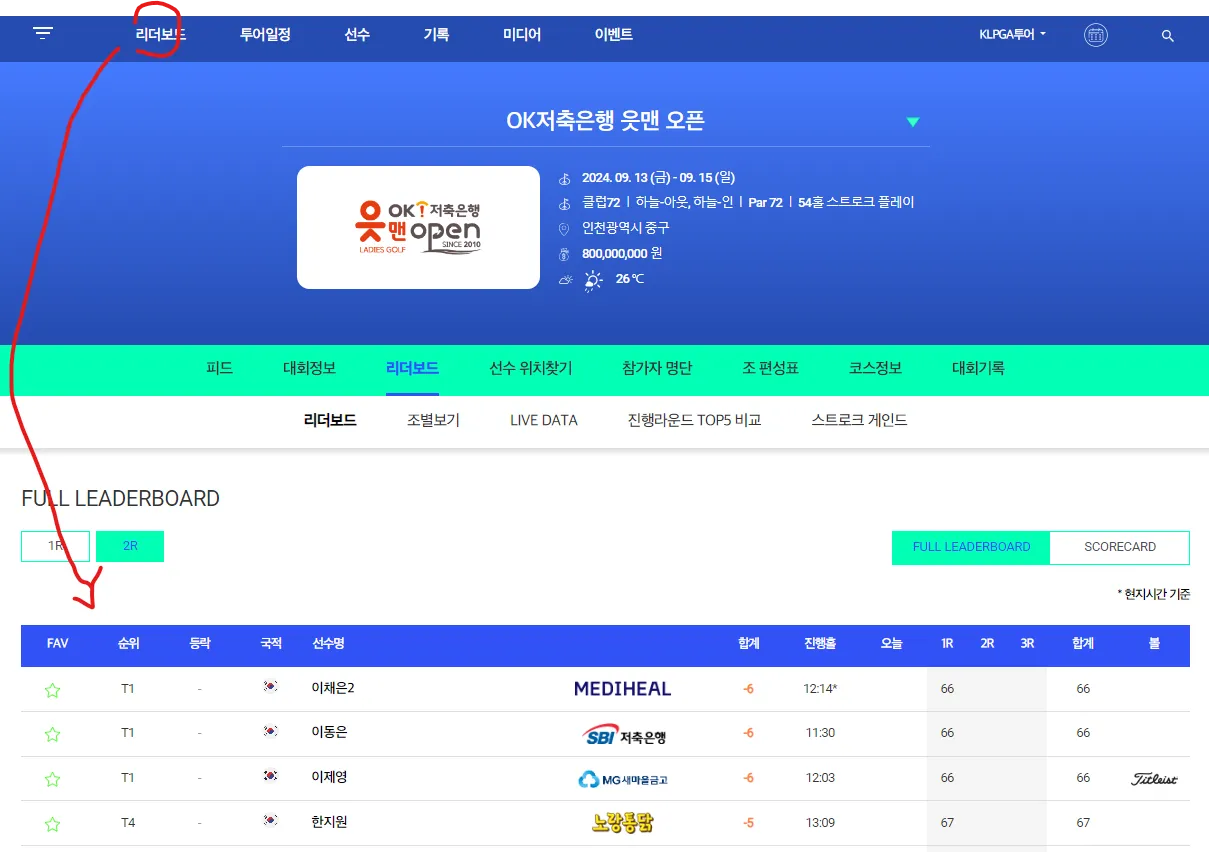This screenshot has height=852, width=1209.
Task: Expand the tournament selector arrow beside 오픈 title
Action: click(912, 121)
